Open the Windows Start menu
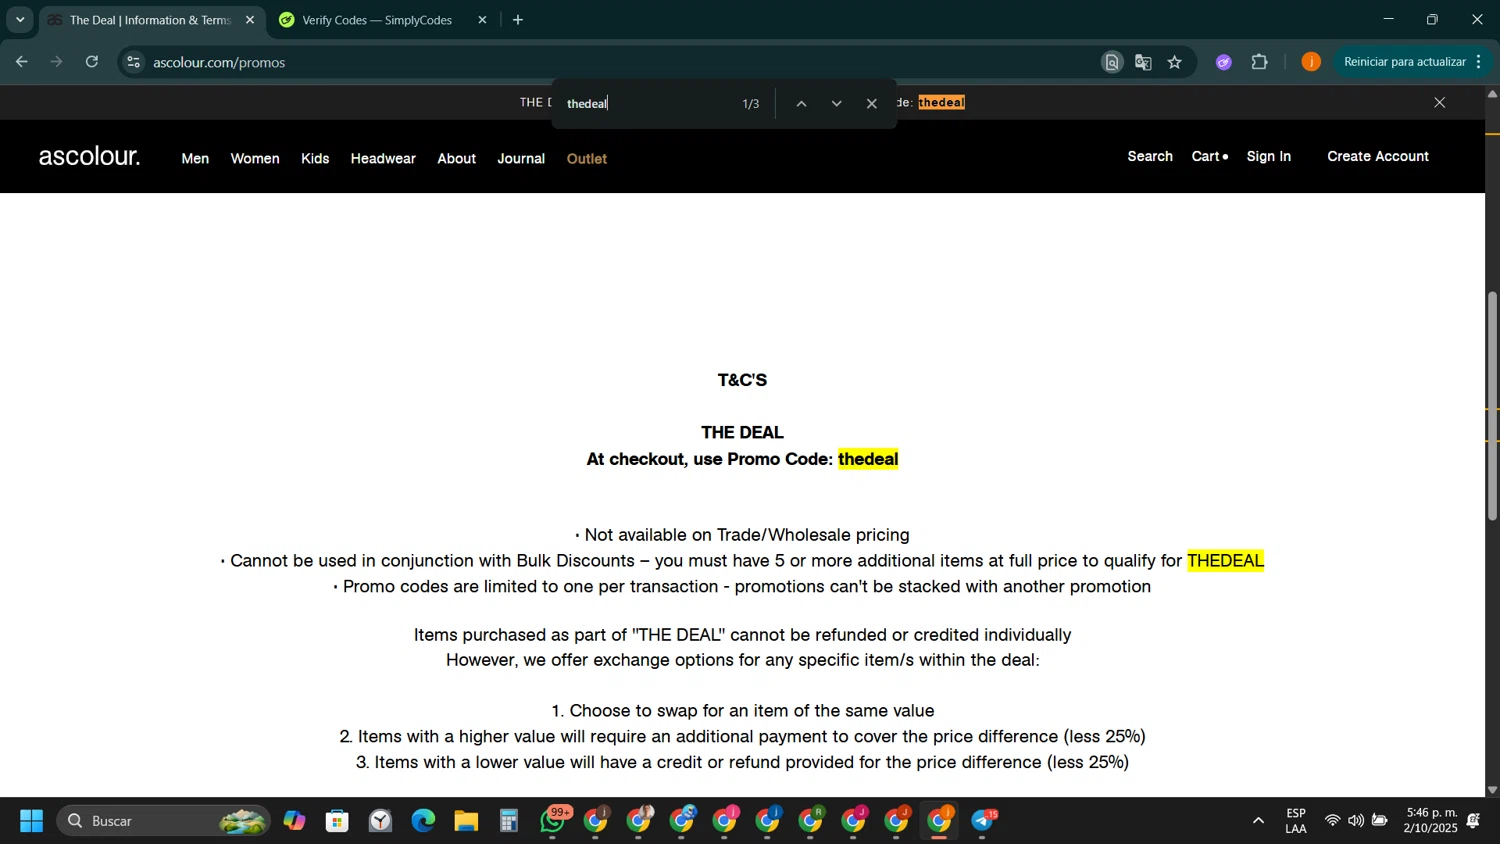Image resolution: width=1500 pixels, height=844 pixels. point(31,821)
